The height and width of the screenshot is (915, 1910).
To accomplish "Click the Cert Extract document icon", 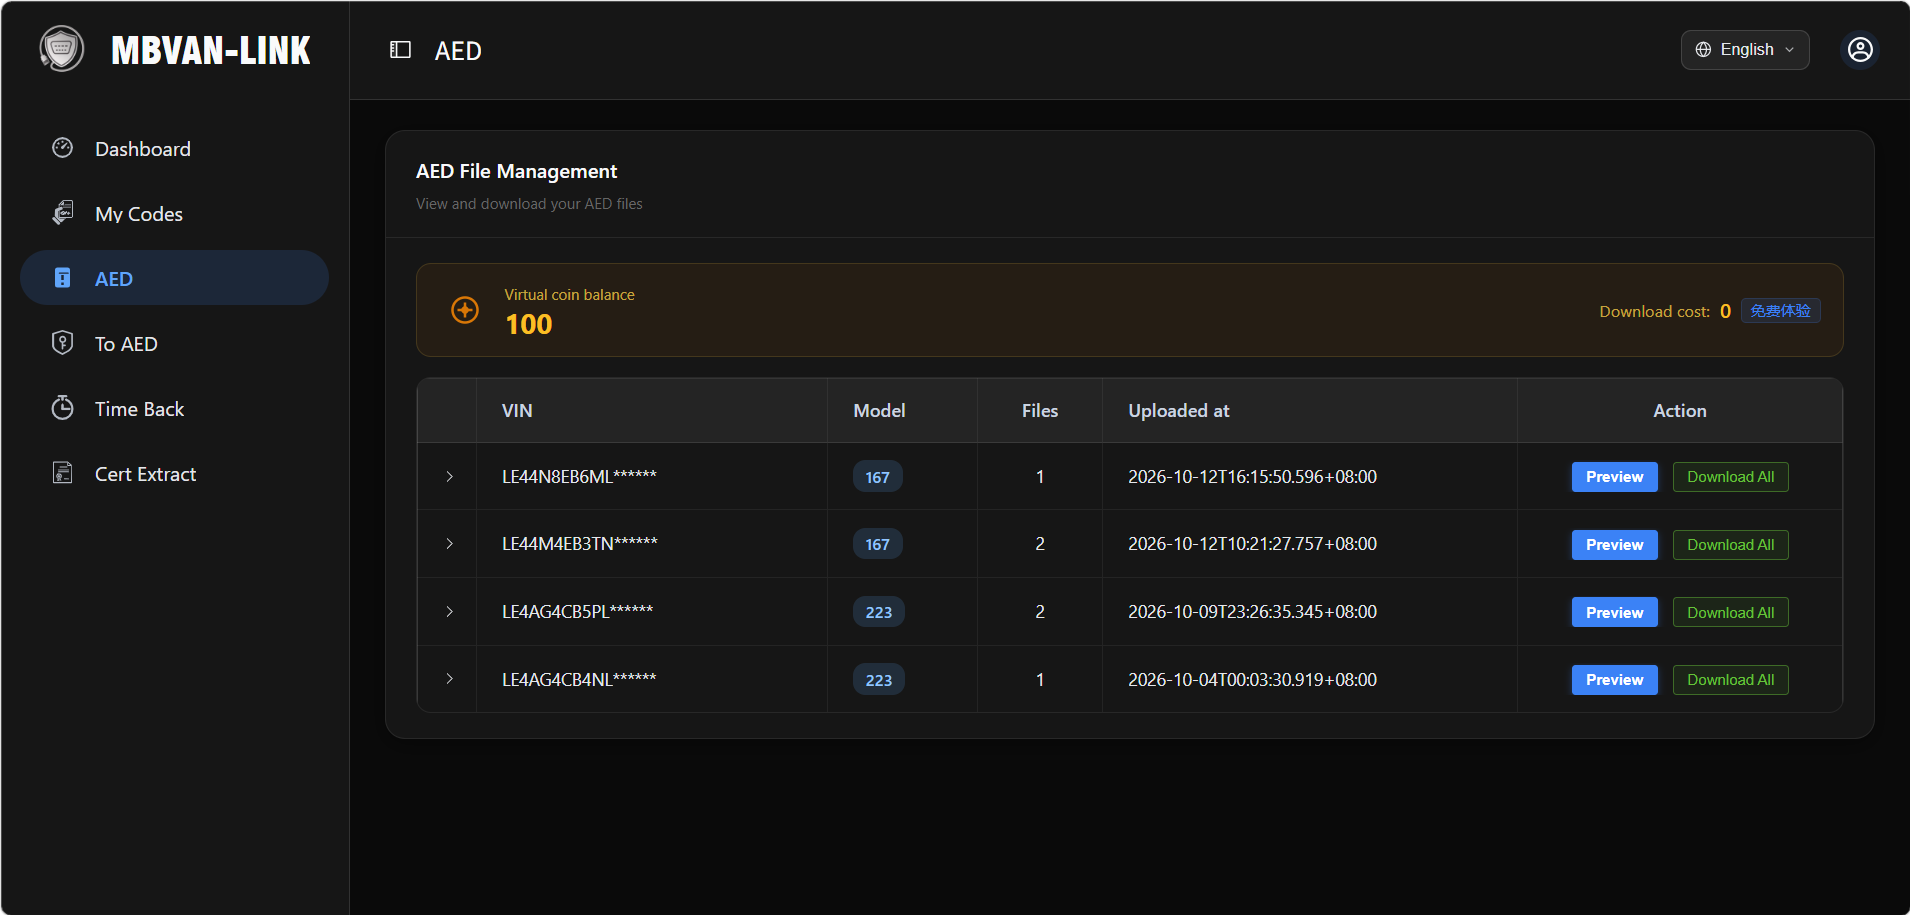I will coord(63,473).
